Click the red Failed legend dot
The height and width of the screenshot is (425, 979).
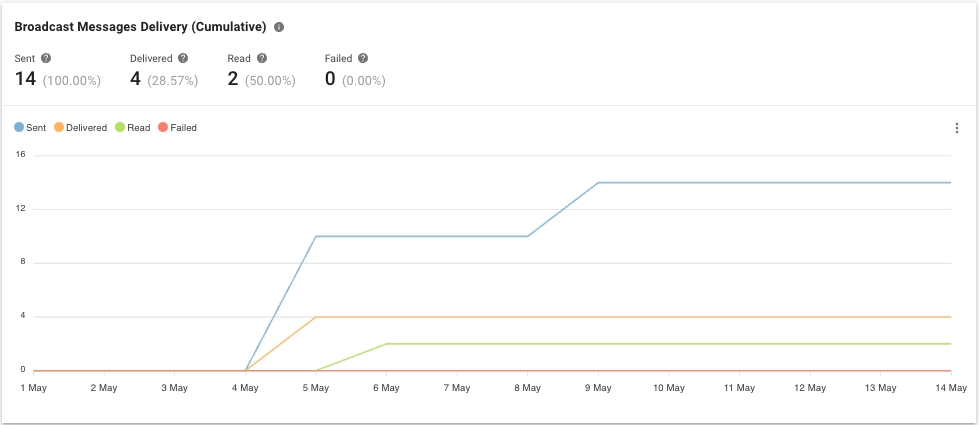[x=163, y=128]
